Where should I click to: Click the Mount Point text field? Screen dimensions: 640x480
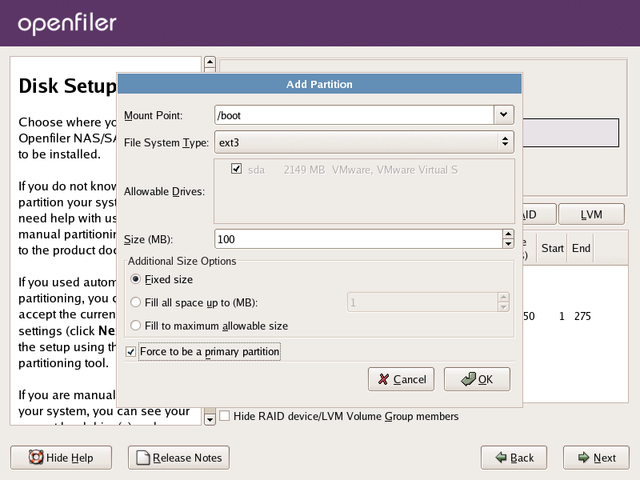point(353,115)
